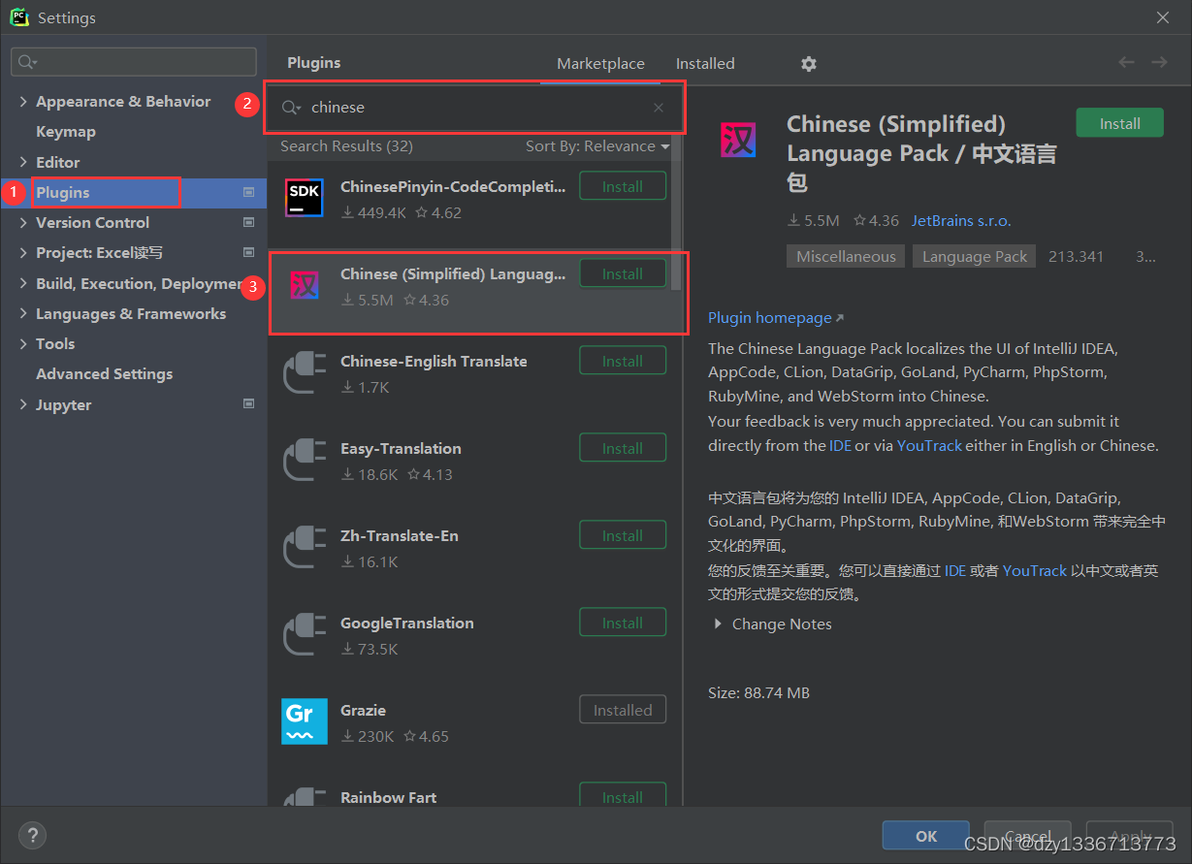Expand the Project: Excel node
Image resolution: width=1192 pixels, height=864 pixels.
coord(23,253)
